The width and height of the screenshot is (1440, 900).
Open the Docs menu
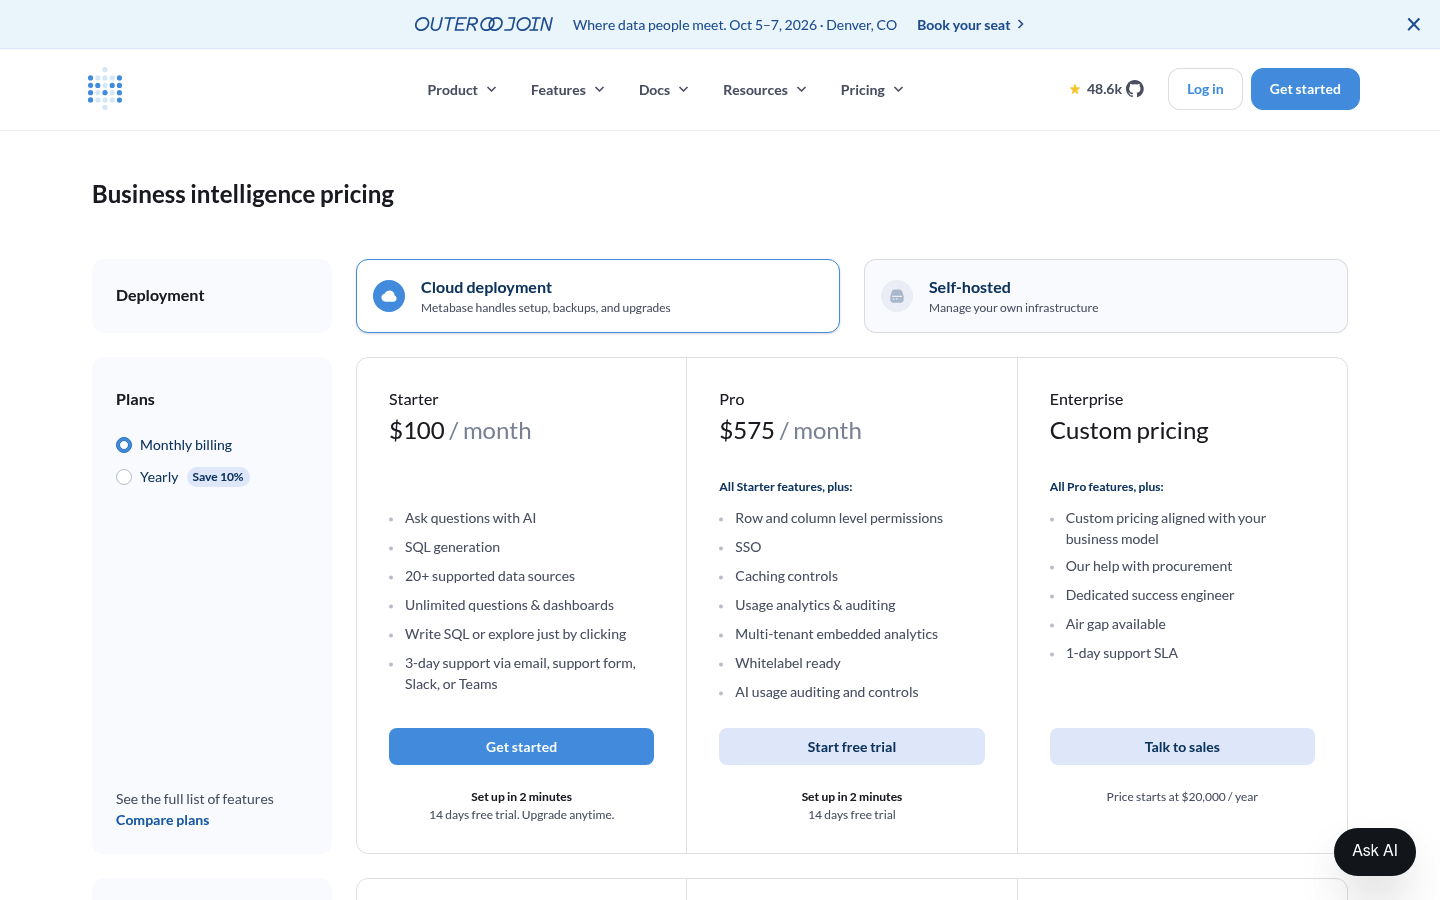coord(664,90)
